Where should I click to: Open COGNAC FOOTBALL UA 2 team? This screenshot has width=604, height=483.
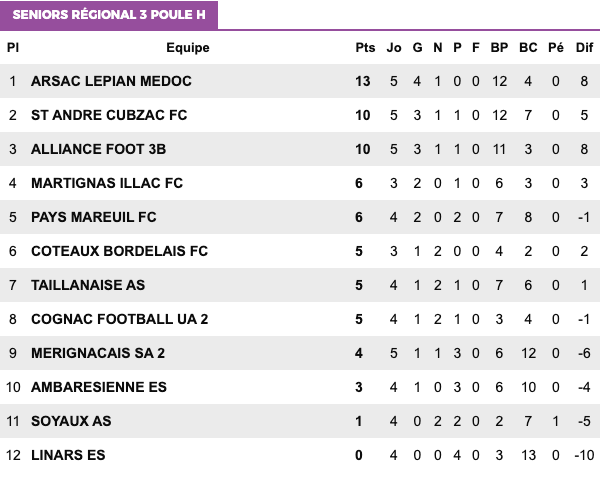coord(119,319)
